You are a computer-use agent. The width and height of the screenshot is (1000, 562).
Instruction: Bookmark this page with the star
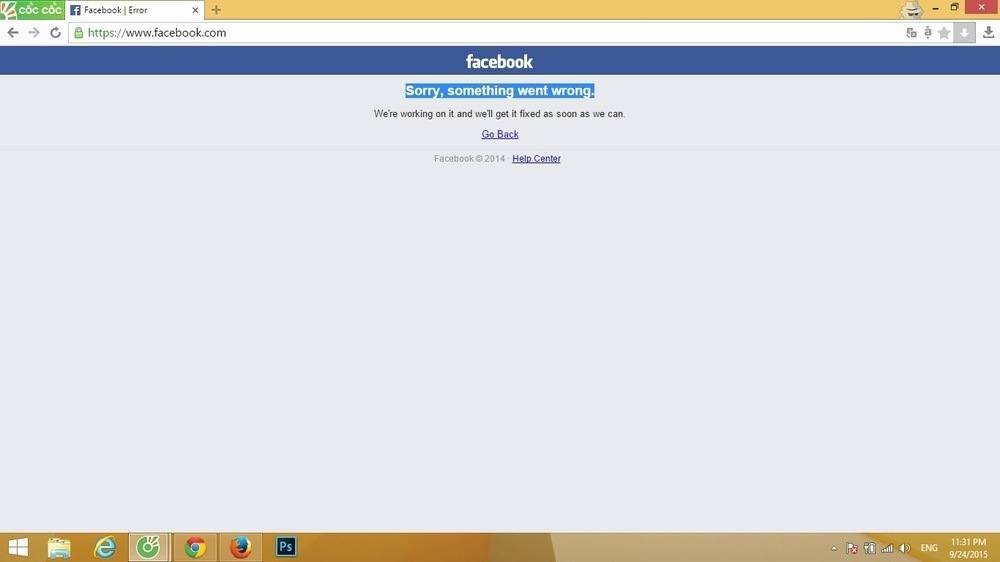(944, 33)
